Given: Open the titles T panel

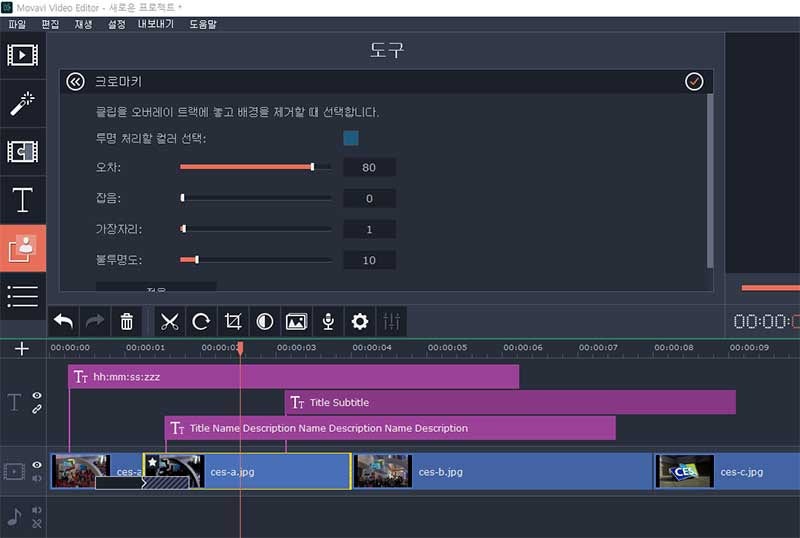Looking at the screenshot, I should (22, 200).
